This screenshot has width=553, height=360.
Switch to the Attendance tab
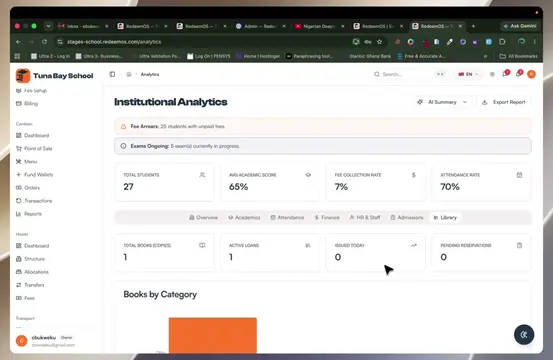287,218
